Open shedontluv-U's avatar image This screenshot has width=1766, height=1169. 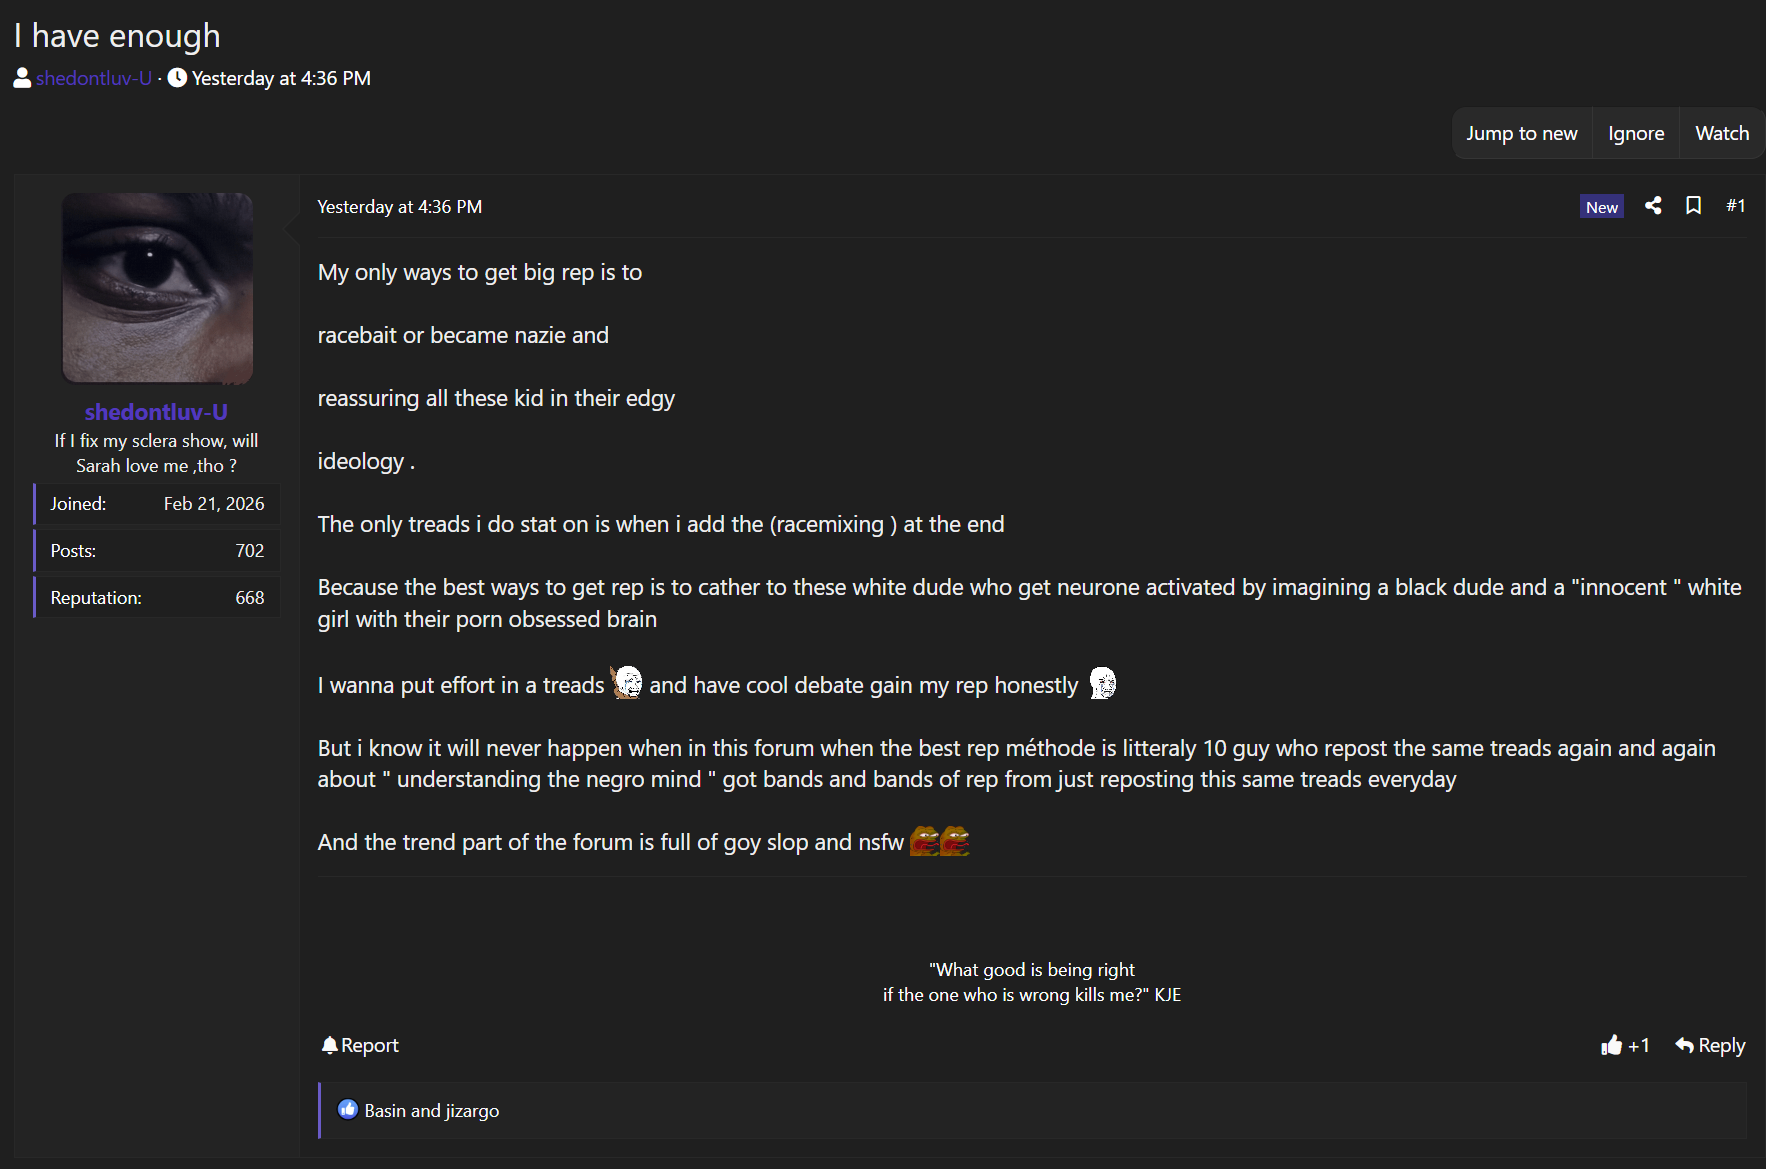157,288
